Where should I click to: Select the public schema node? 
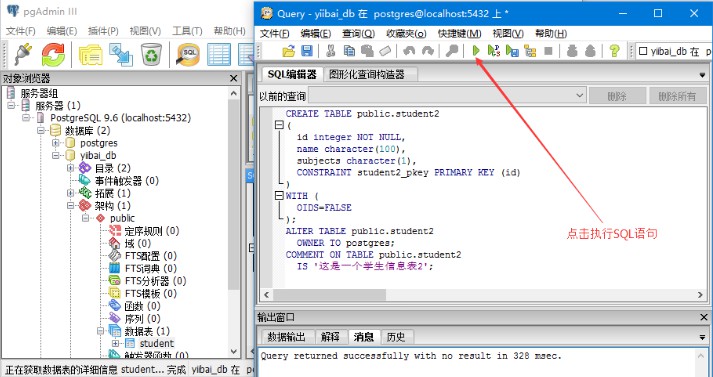pos(122,218)
